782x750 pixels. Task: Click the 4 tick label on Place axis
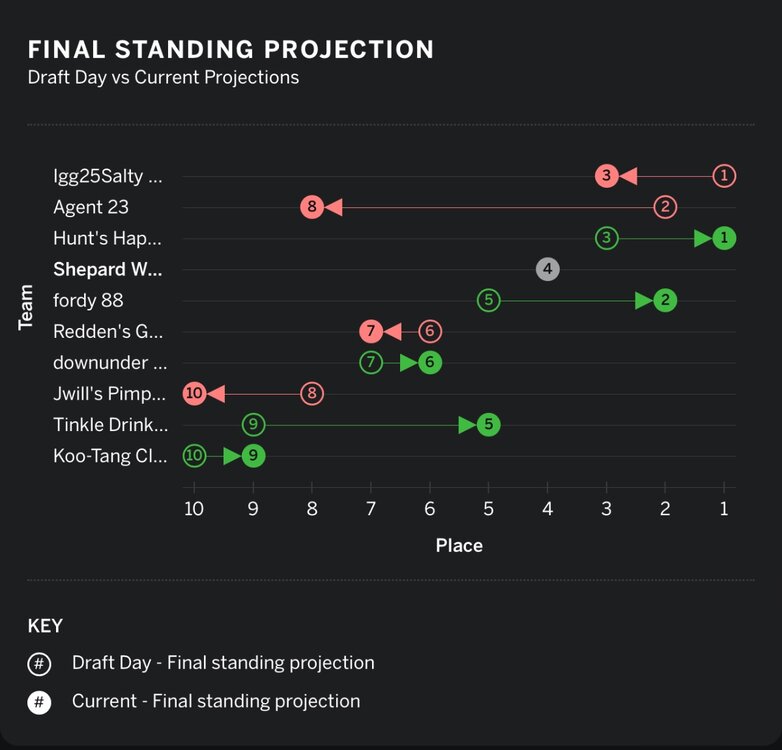tap(547, 509)
